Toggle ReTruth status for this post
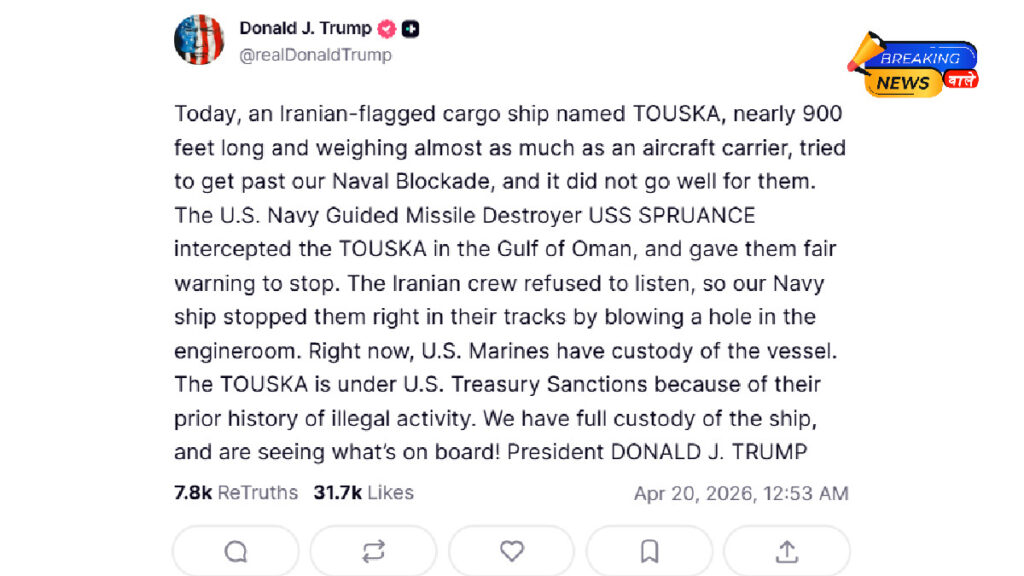This screenshot has width=1024, height=576. click(x=373, y=551)
